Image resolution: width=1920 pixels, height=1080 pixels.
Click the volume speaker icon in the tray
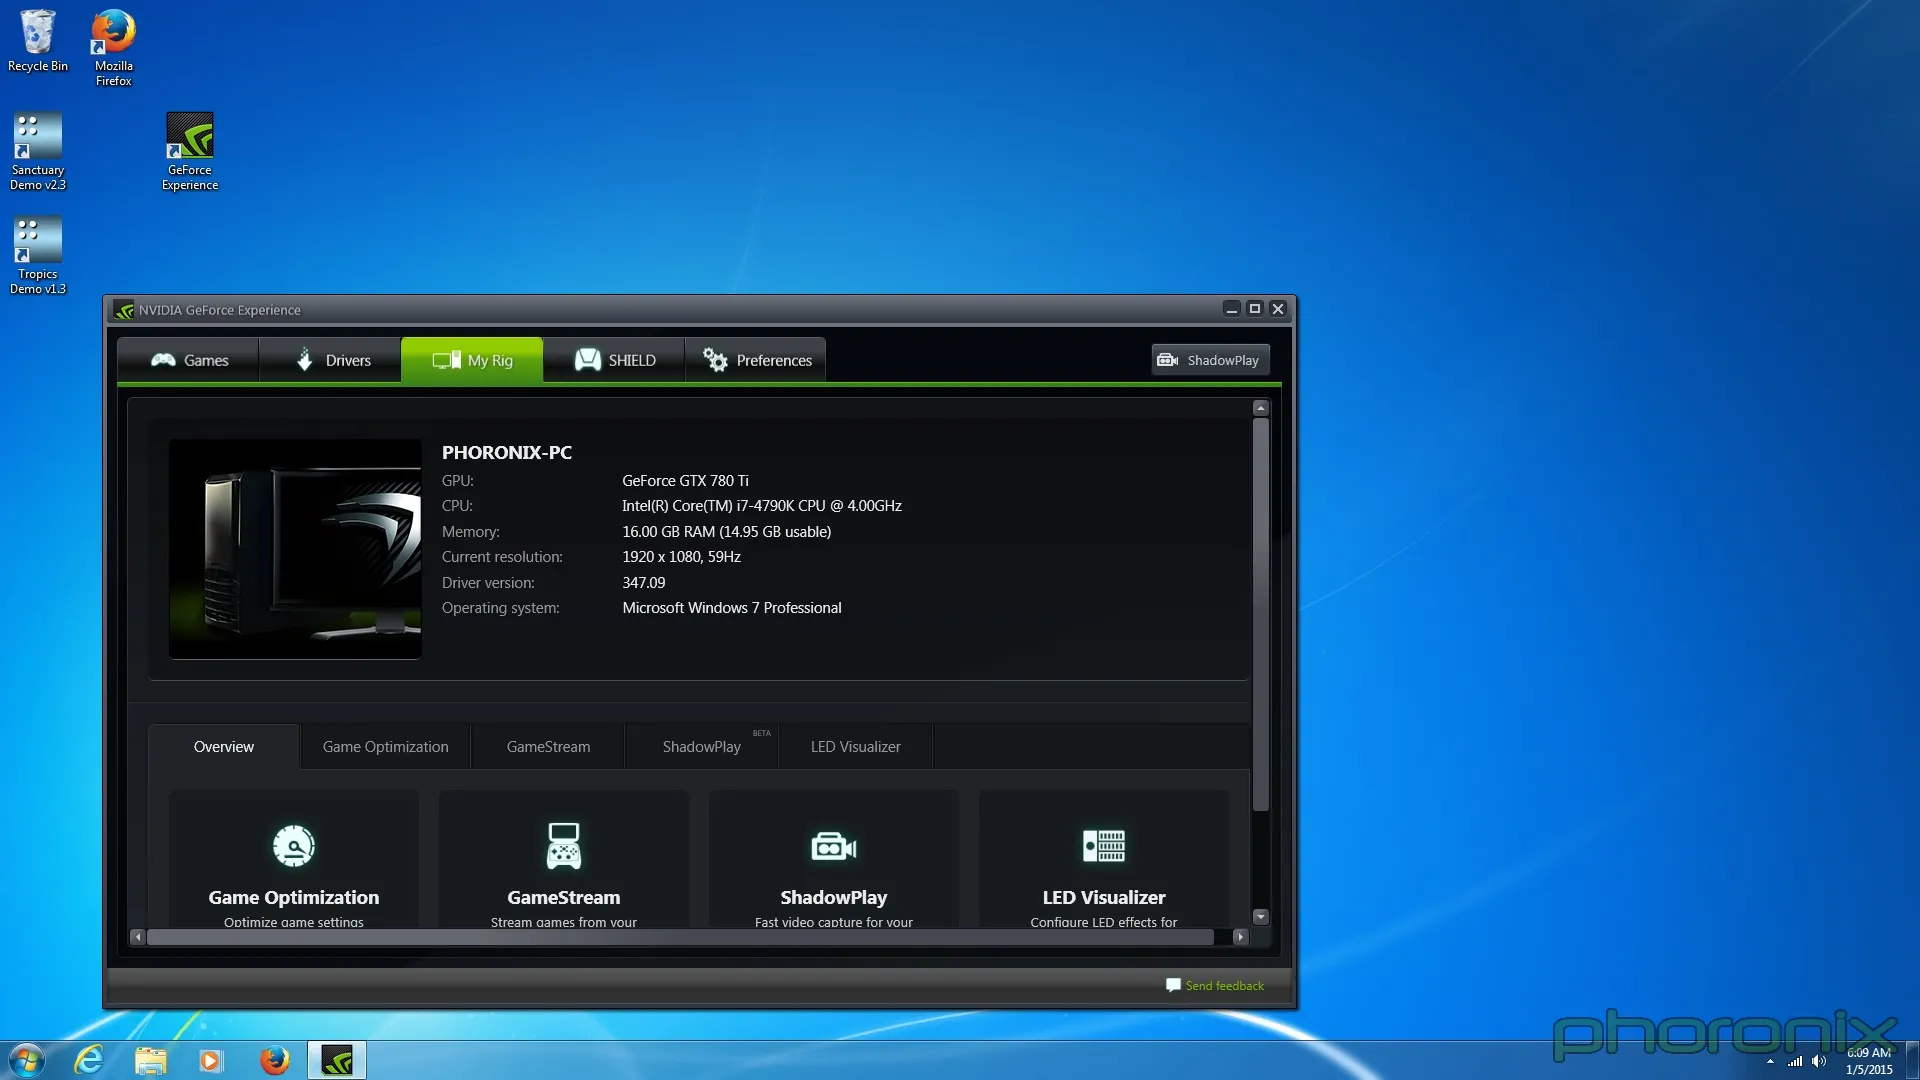[x=1817, y=1062]
